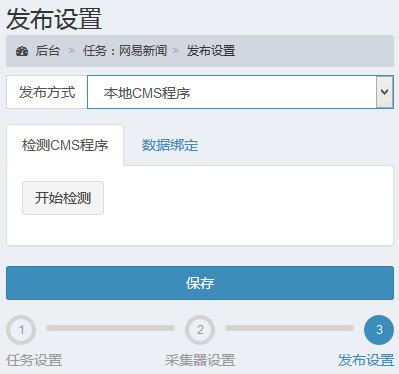Select step 2 circle in the progress bar

click(200, 330)
